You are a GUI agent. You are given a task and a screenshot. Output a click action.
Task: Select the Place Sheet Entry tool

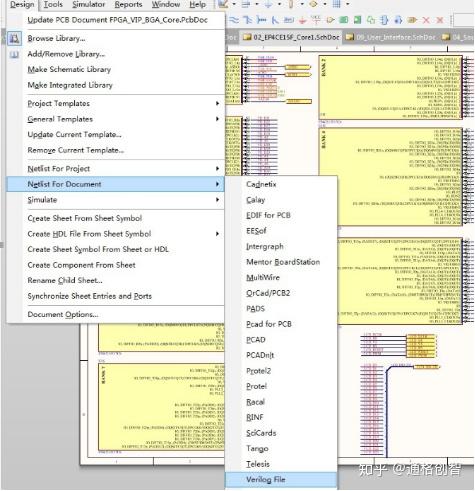357,20
